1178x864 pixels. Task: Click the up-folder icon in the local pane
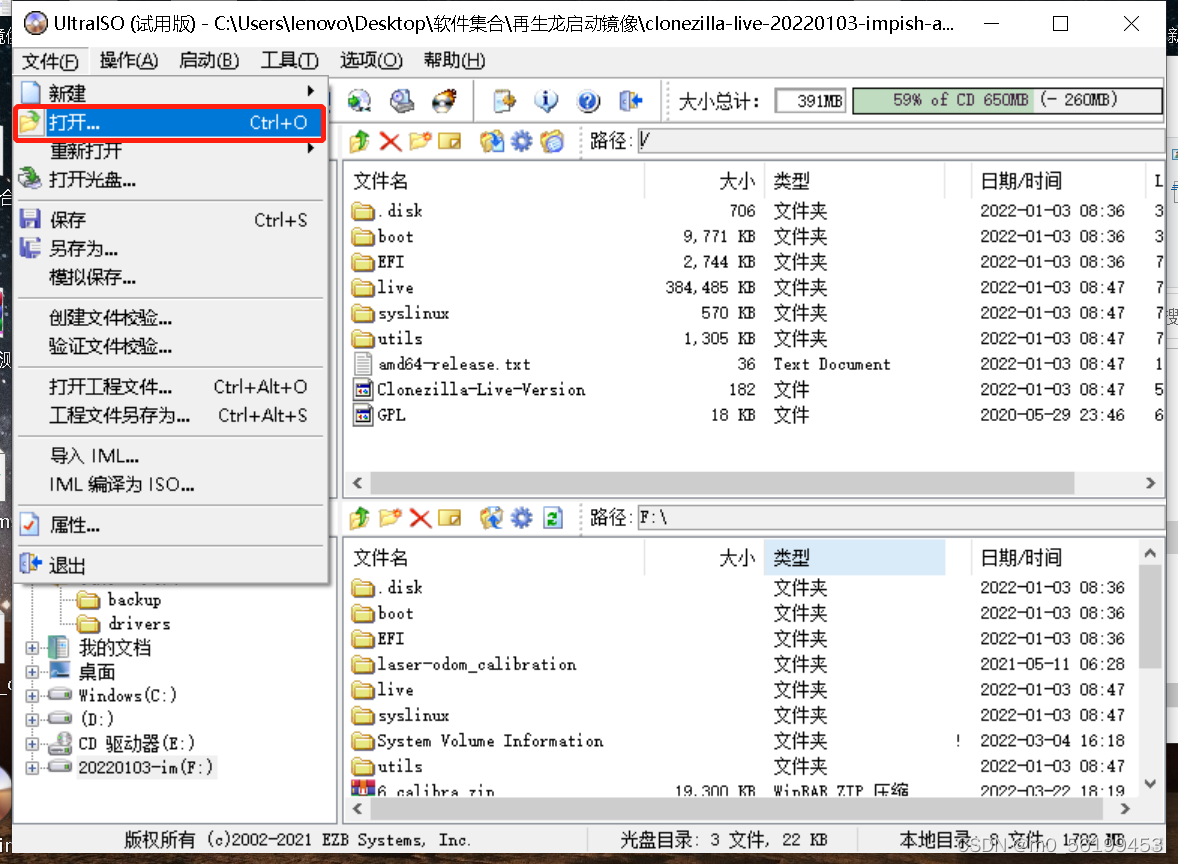coord(360,518)
